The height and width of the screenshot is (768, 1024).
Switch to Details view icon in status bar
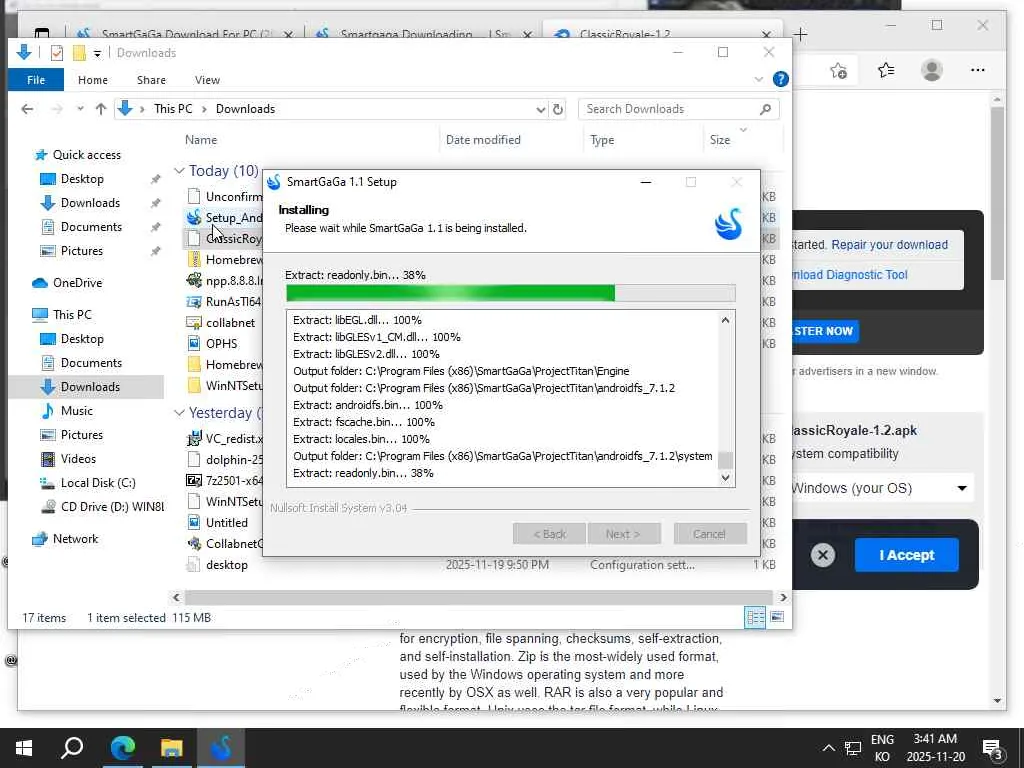[756, 617]
